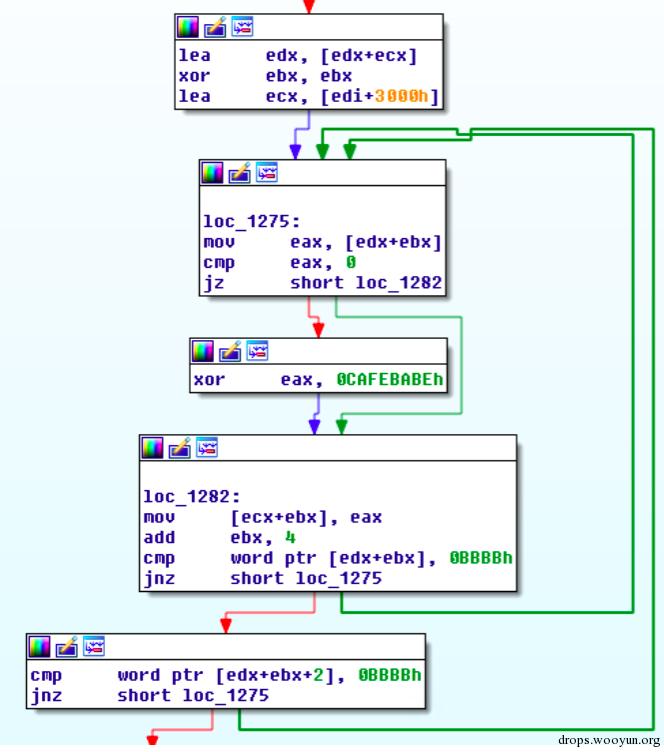Screen dimensions: 664x752
Task: Click color icon on loc_1275 node
Action: [212, 173]
